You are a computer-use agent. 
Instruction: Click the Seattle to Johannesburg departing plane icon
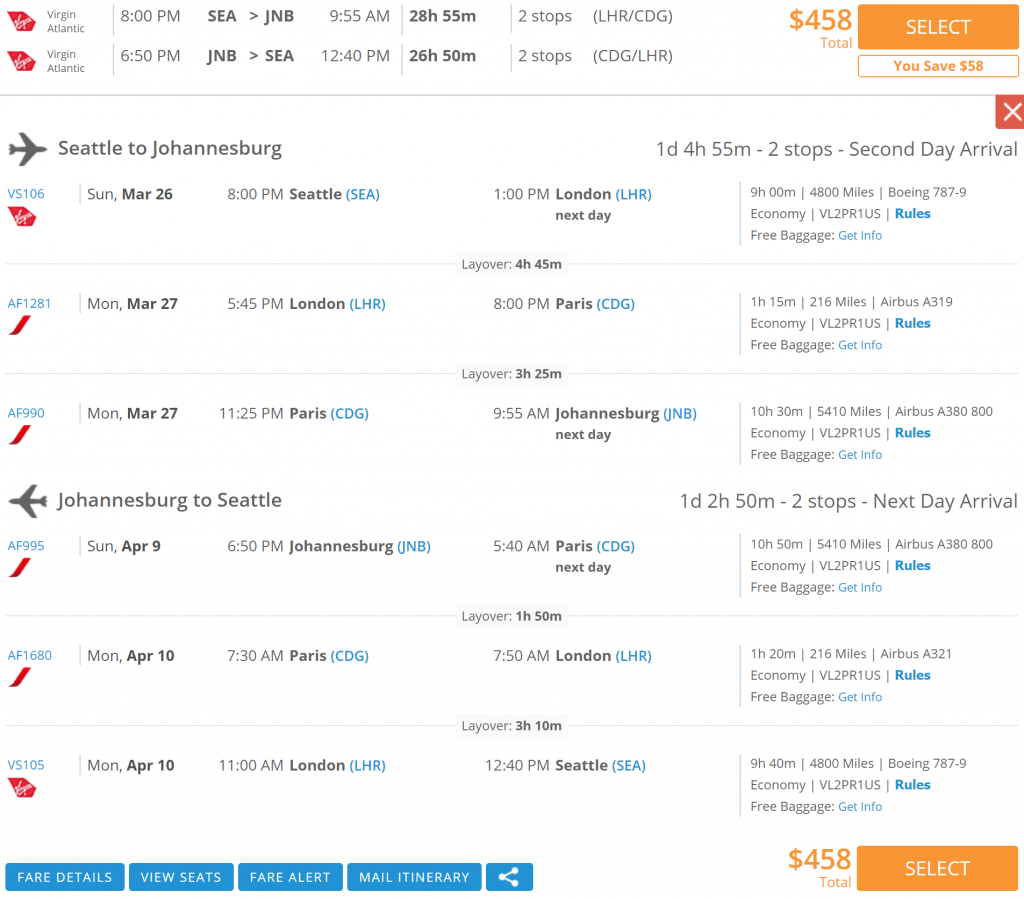click(x=27, y=149)
